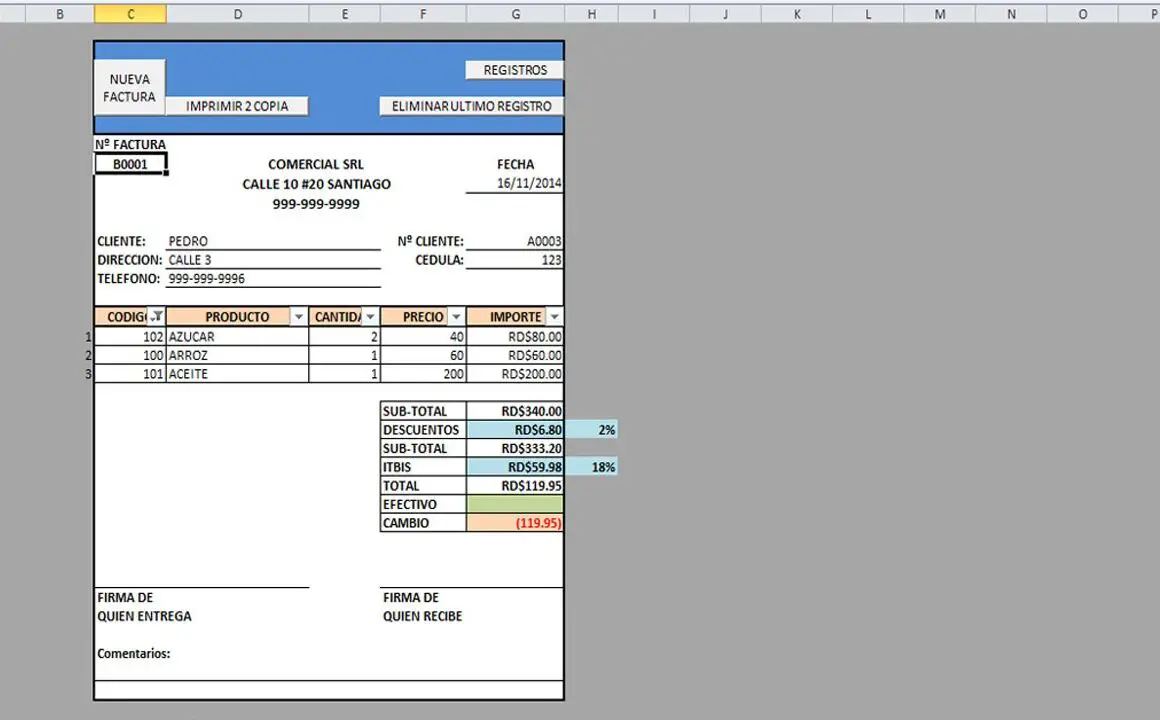
Task: Select the red CAMBIO value cell
Action: pos(515,523)
